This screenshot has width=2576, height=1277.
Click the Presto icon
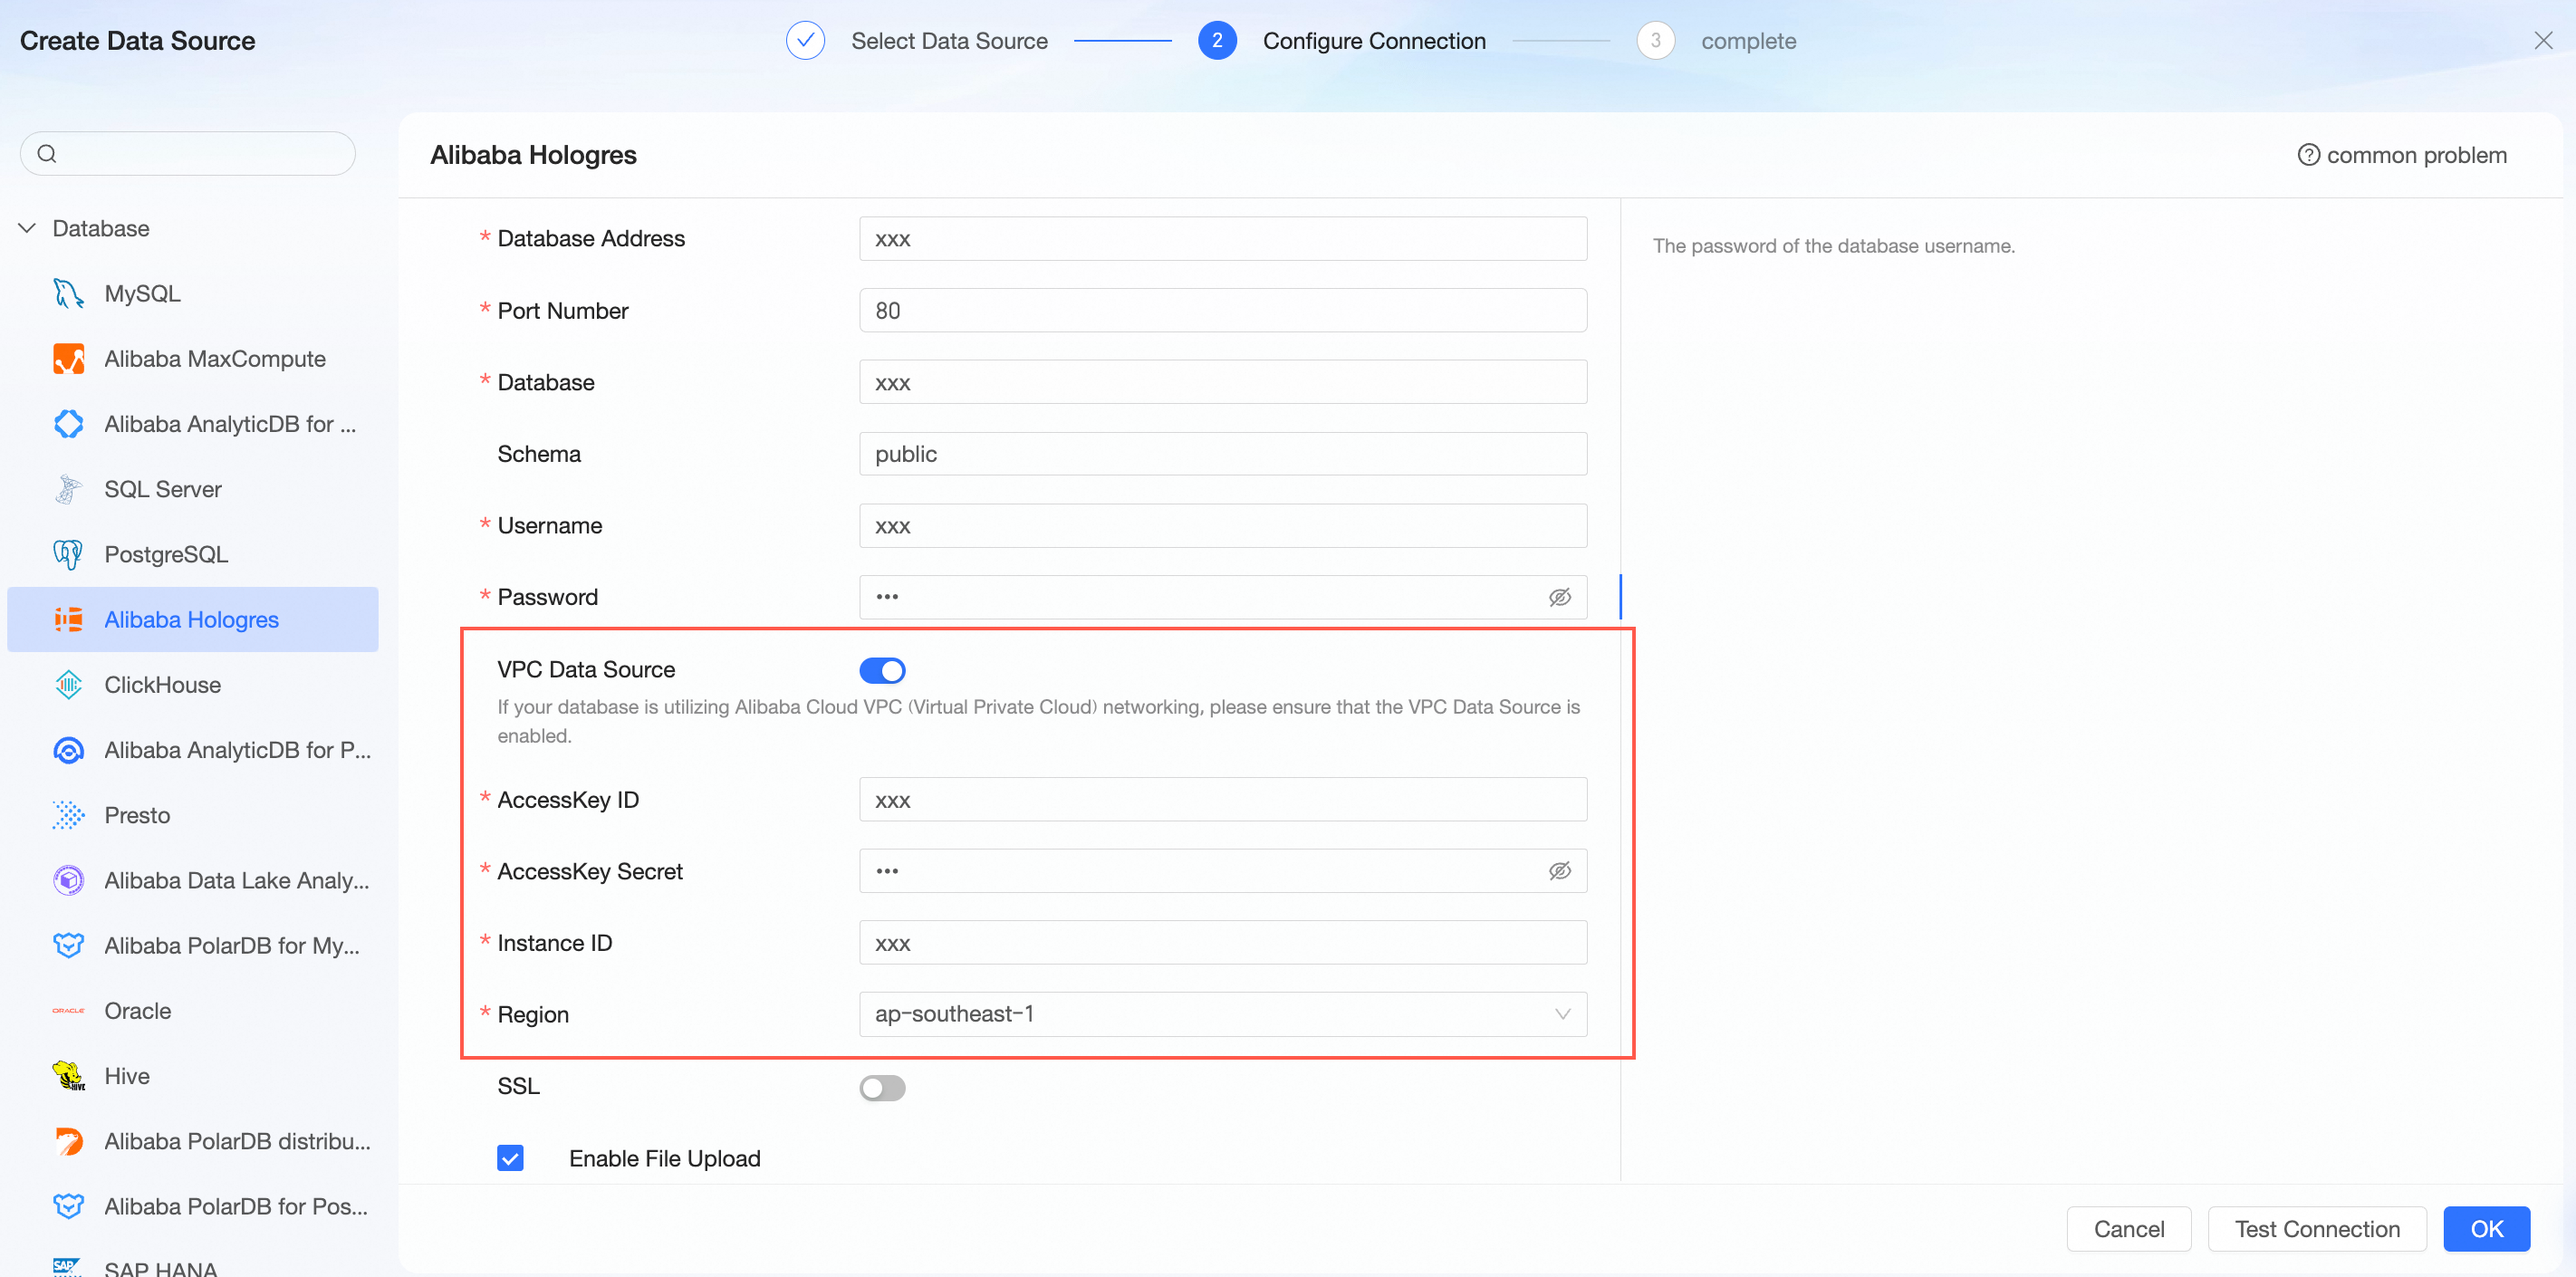point(68,815)
